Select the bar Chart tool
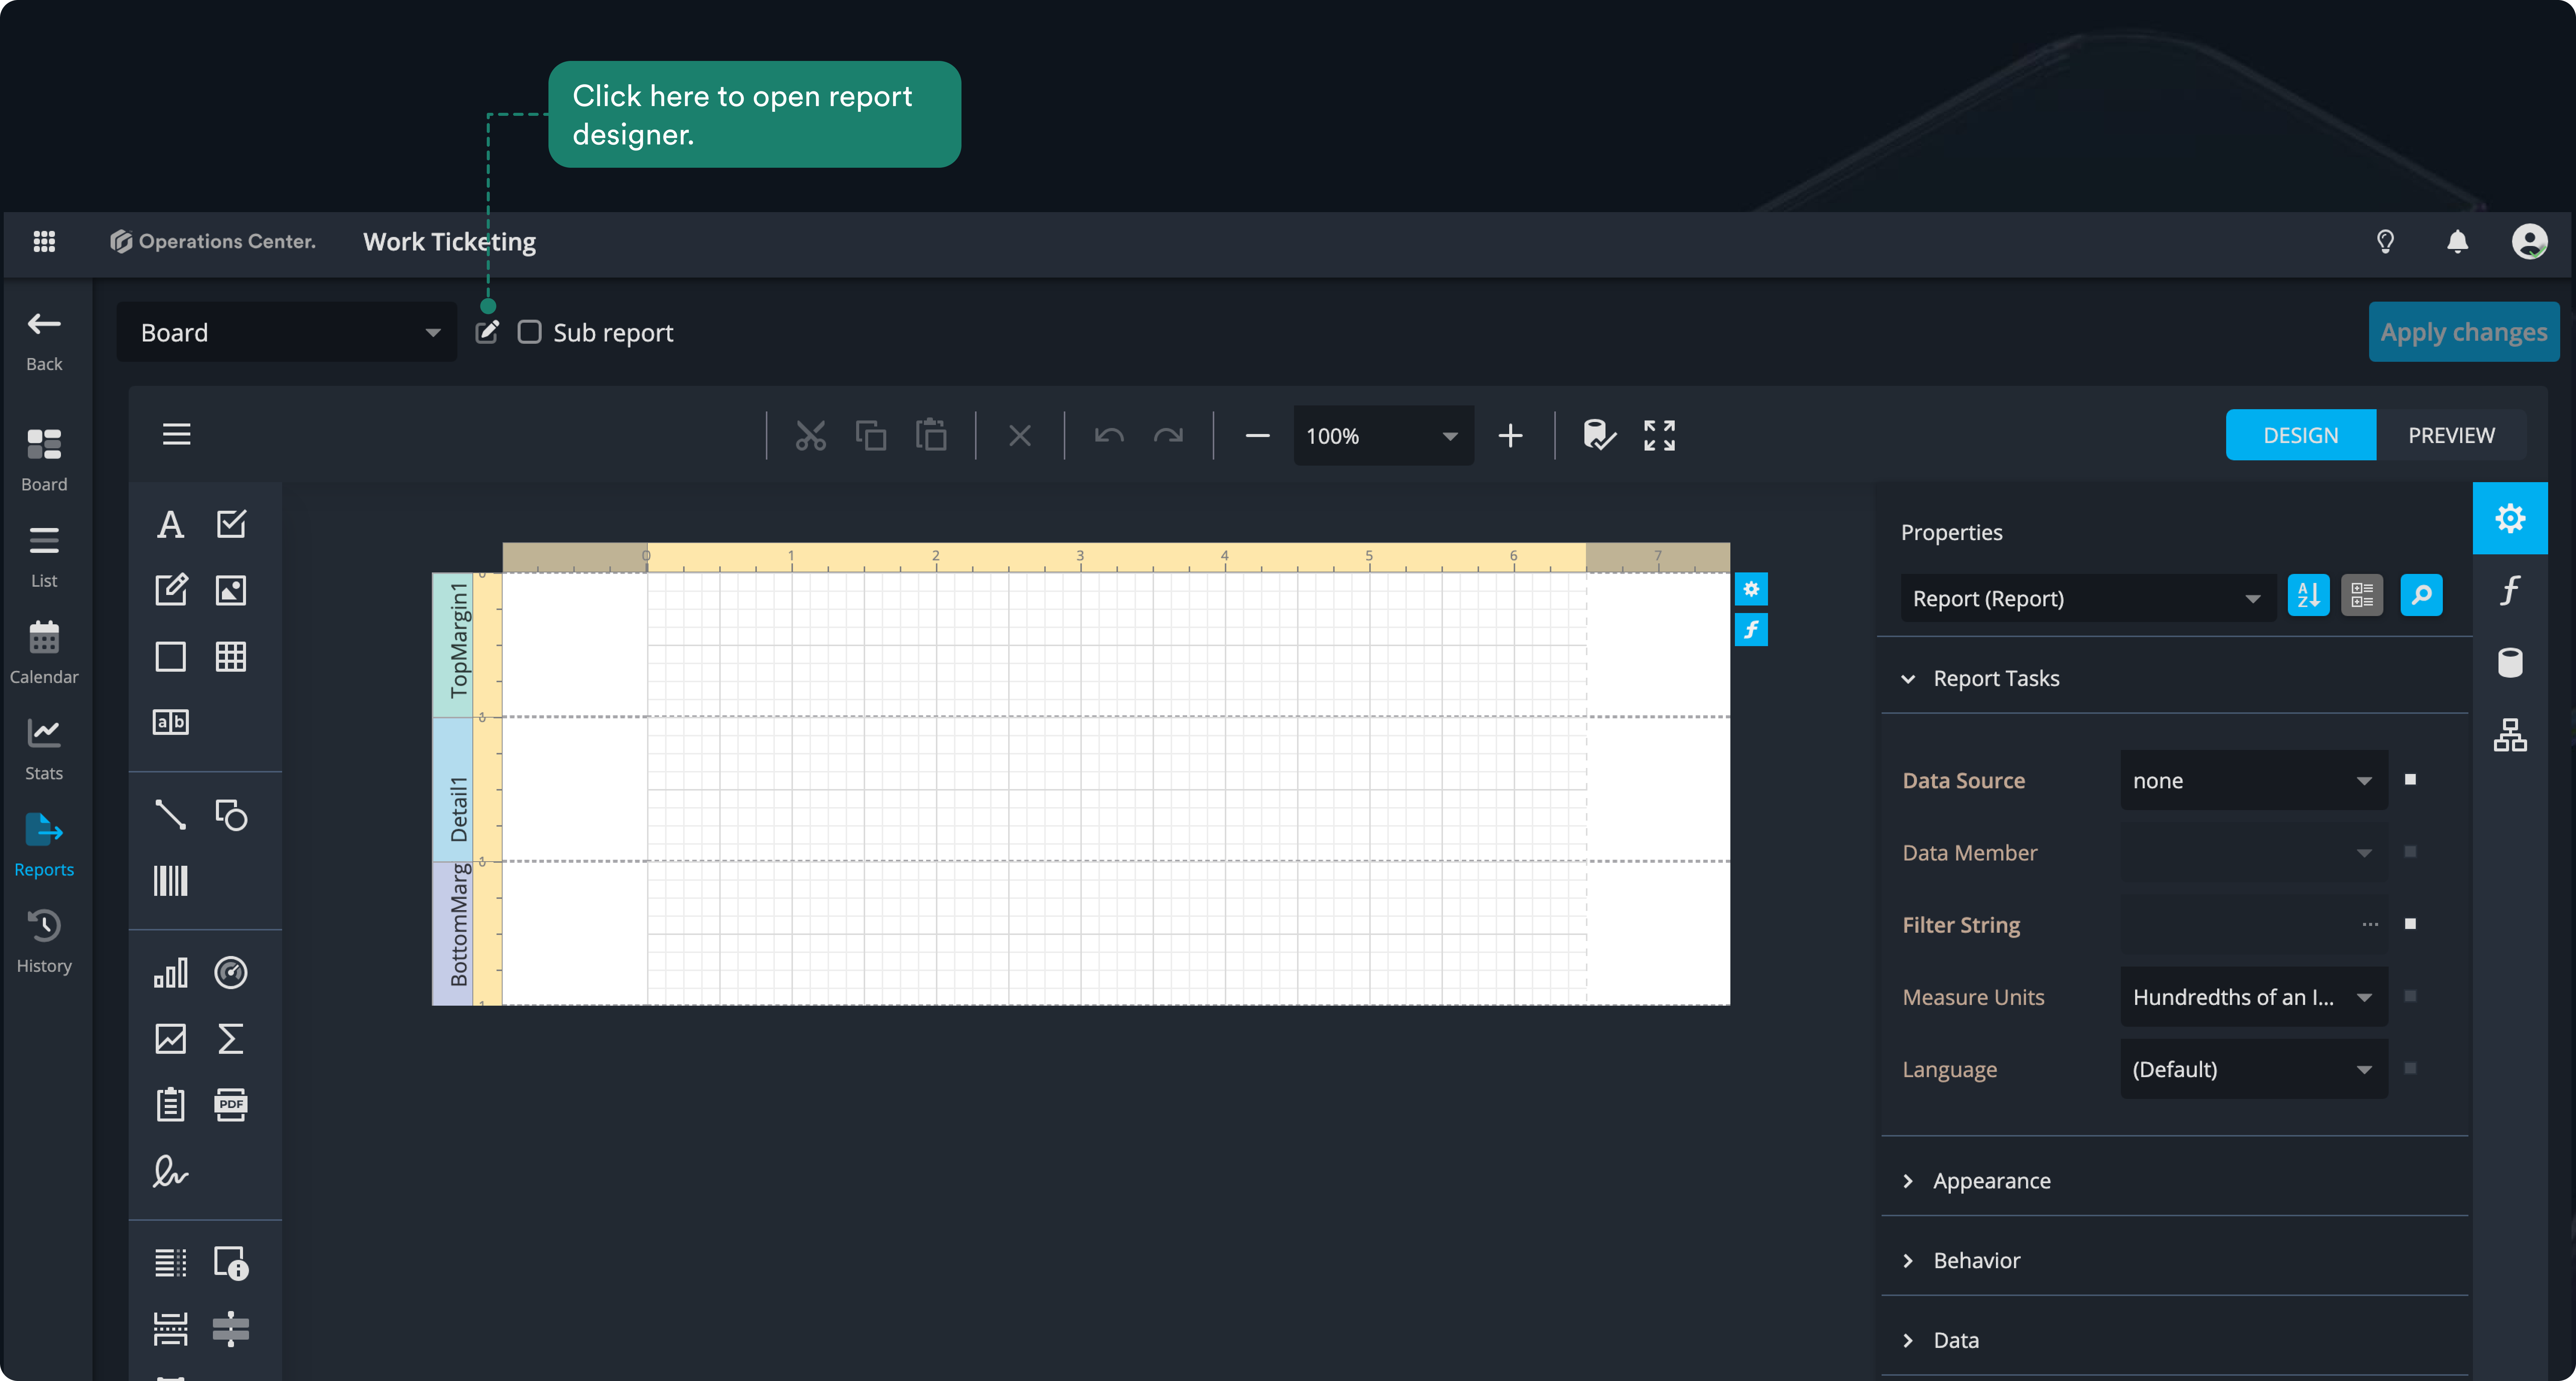 pyautogui.click(x=171, y=973)
